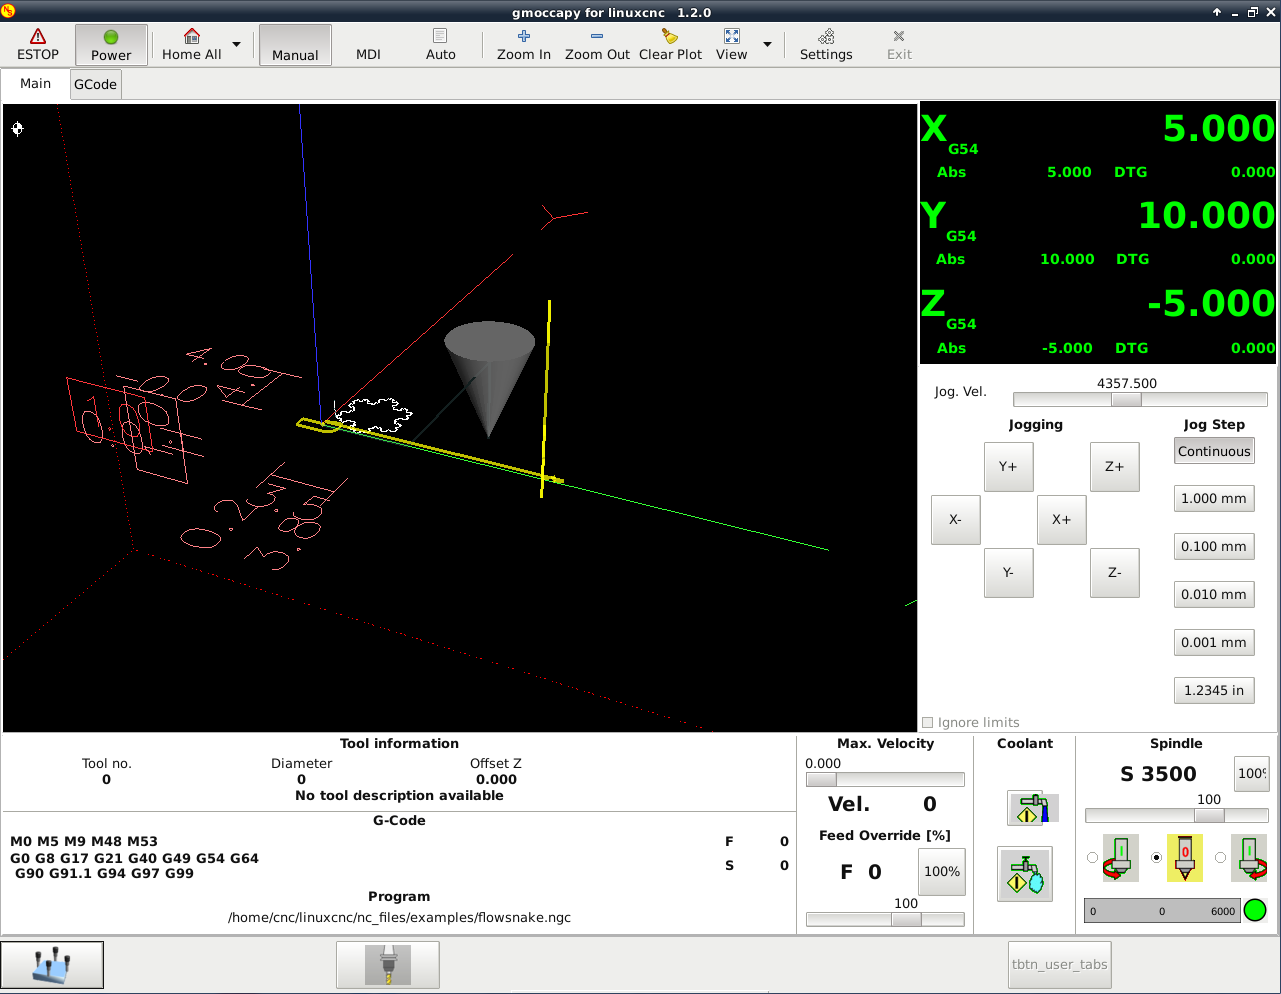Click the plot origin marker icon
The width and height of the screenshot is (1281, 994).
[x=17, y=128]
